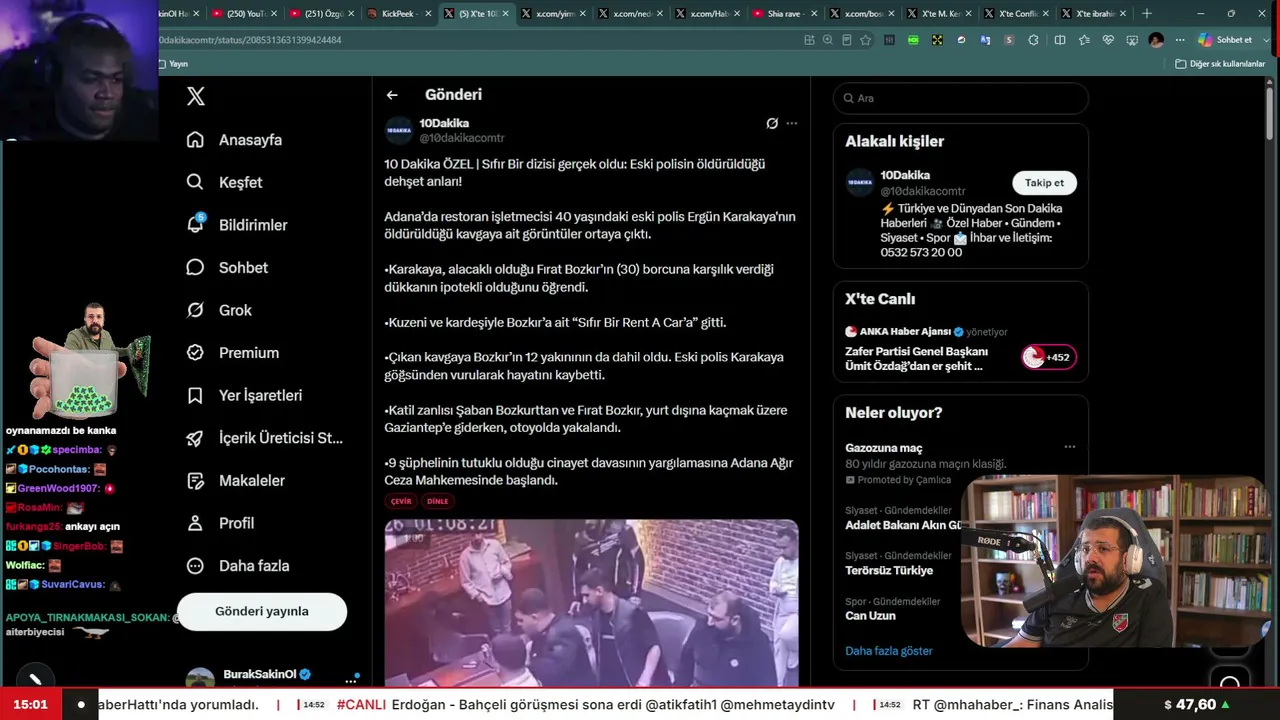Click the Grok icon on 10Dakika post
The height and width of the screenshot is (720, 1280).
pyautogui.click(x=772, y=123)
